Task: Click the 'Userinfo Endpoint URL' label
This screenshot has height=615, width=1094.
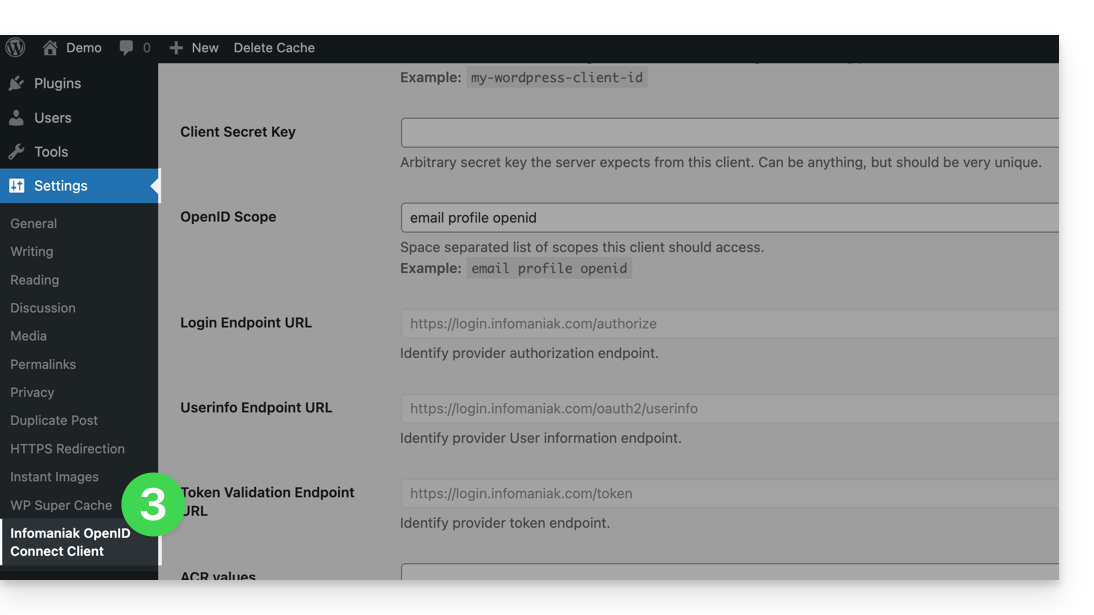Action: tap(256, 408)
